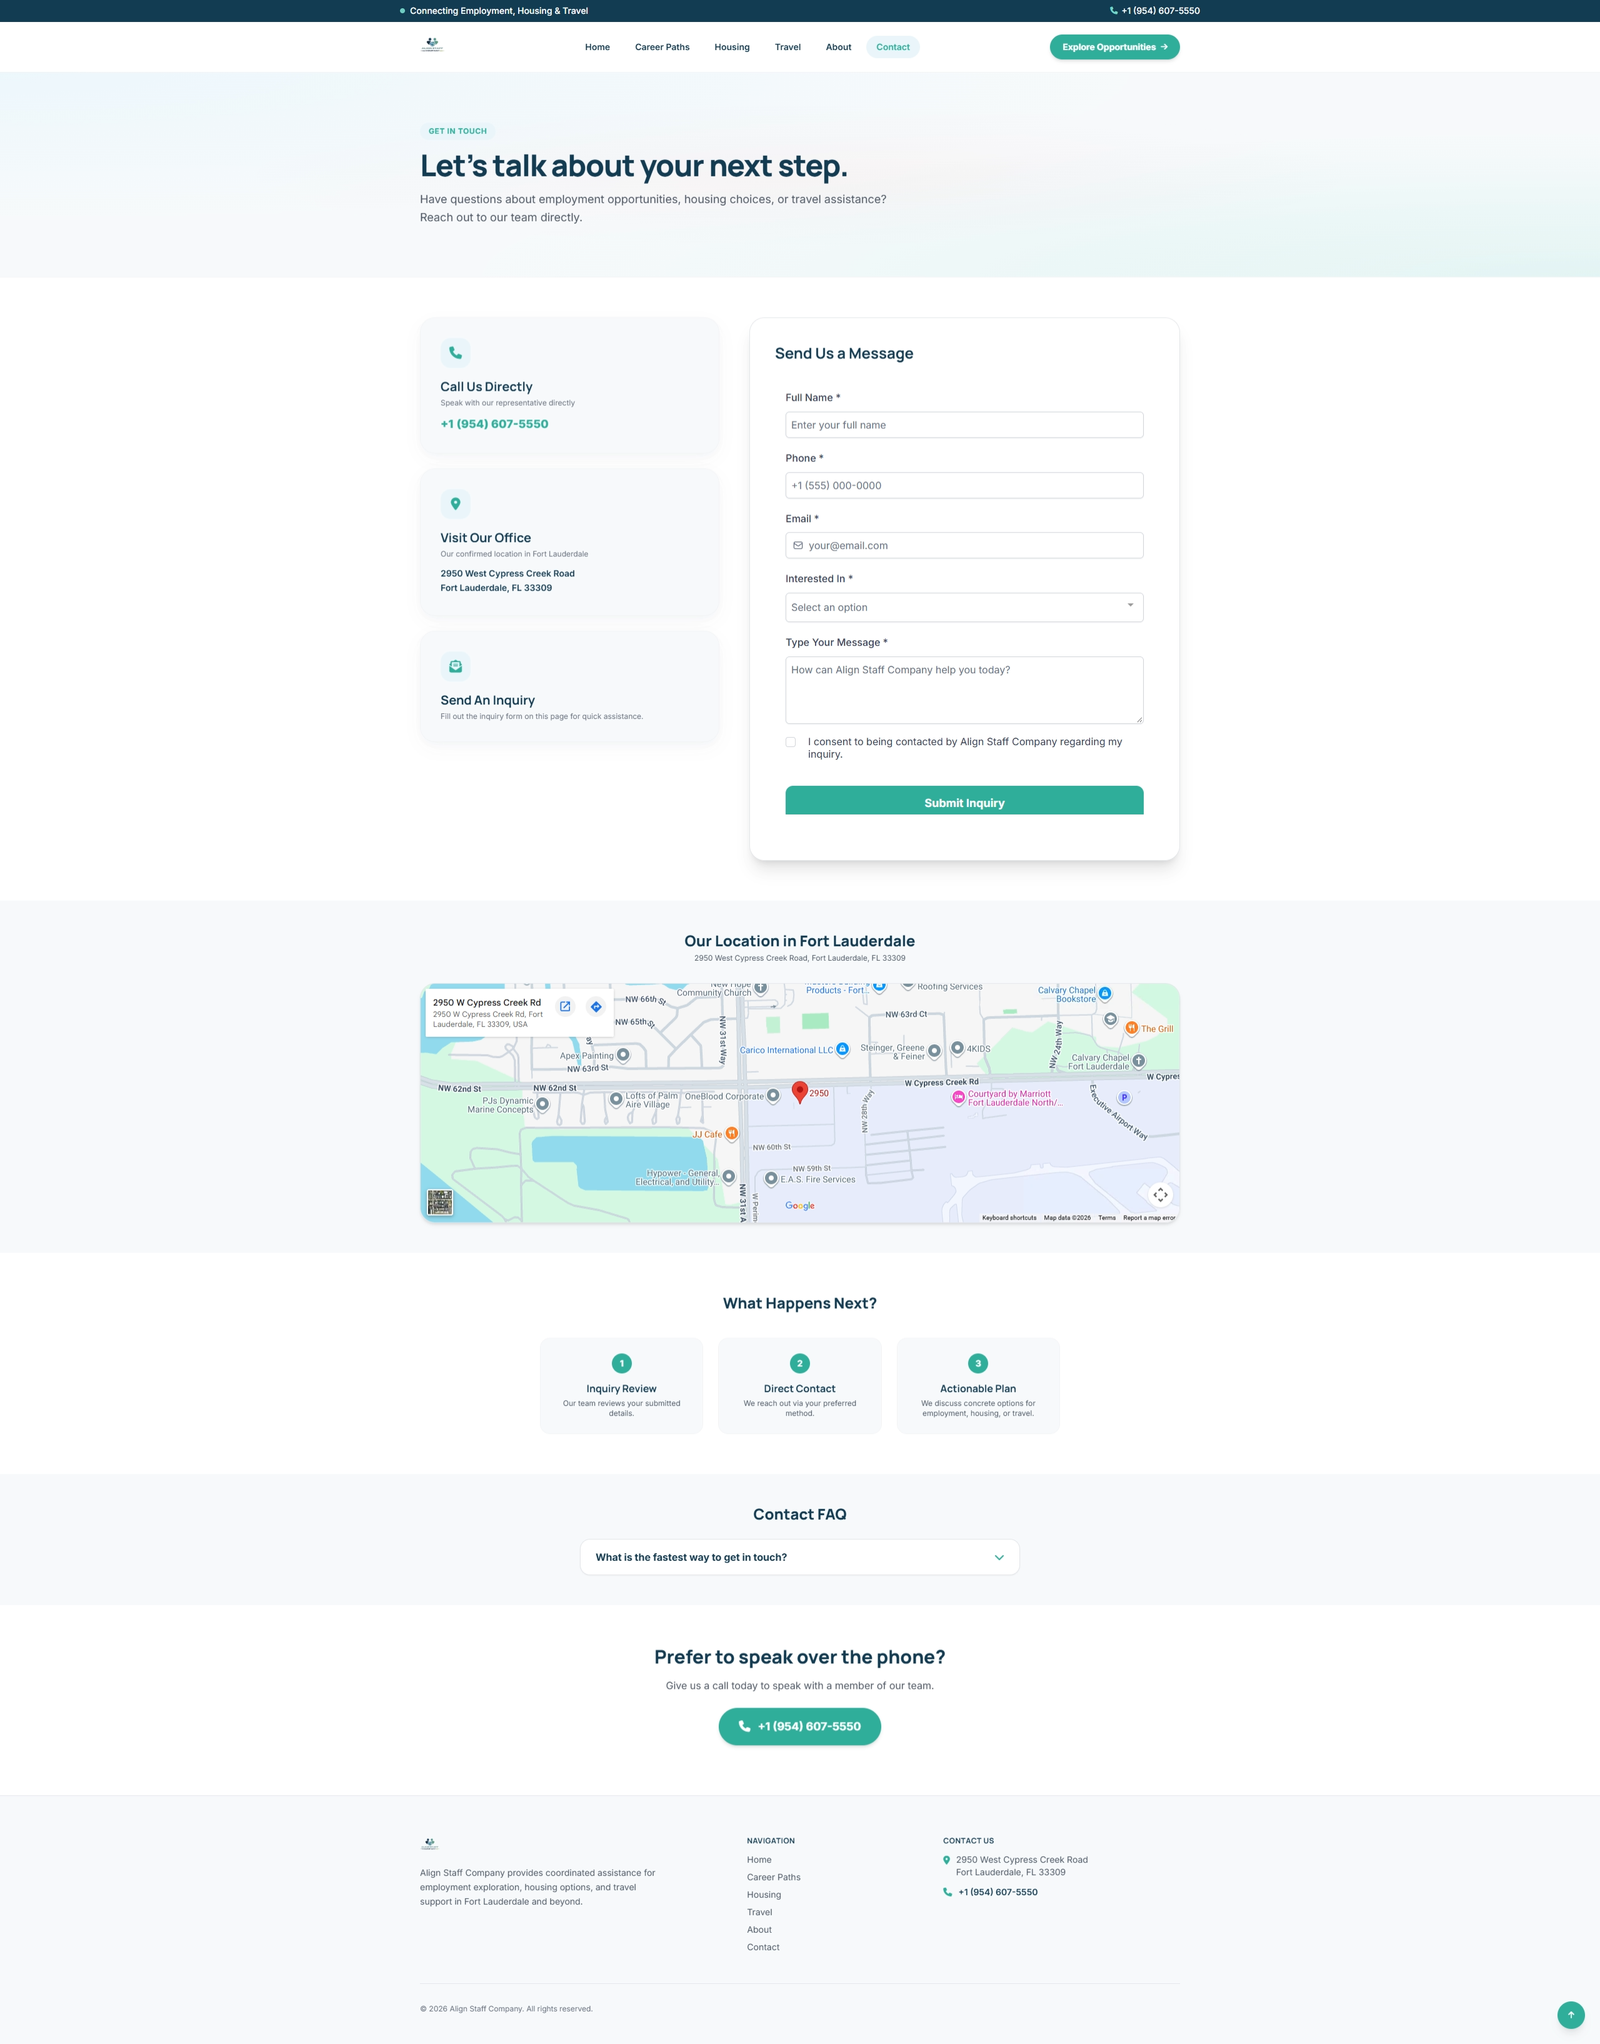The image size is (1600, 2044).
Task: Click Keyboard shortcuts on the map
Action: tap(1009, 1218)
